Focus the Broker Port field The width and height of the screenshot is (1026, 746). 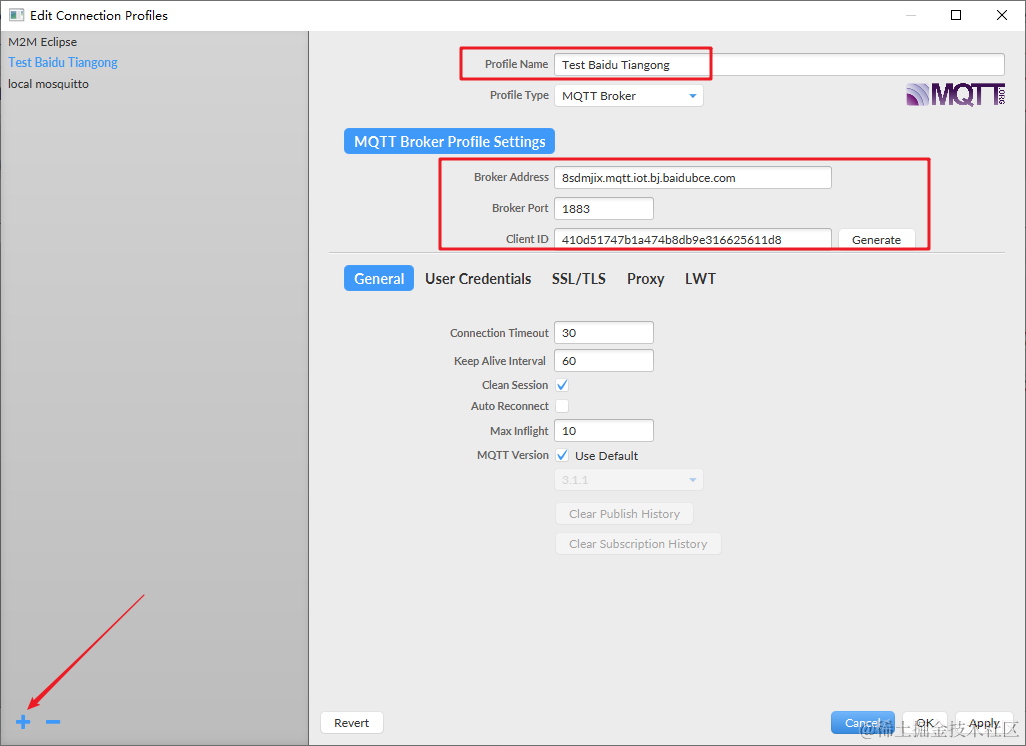pyautogui.click(x=604, y=208)
